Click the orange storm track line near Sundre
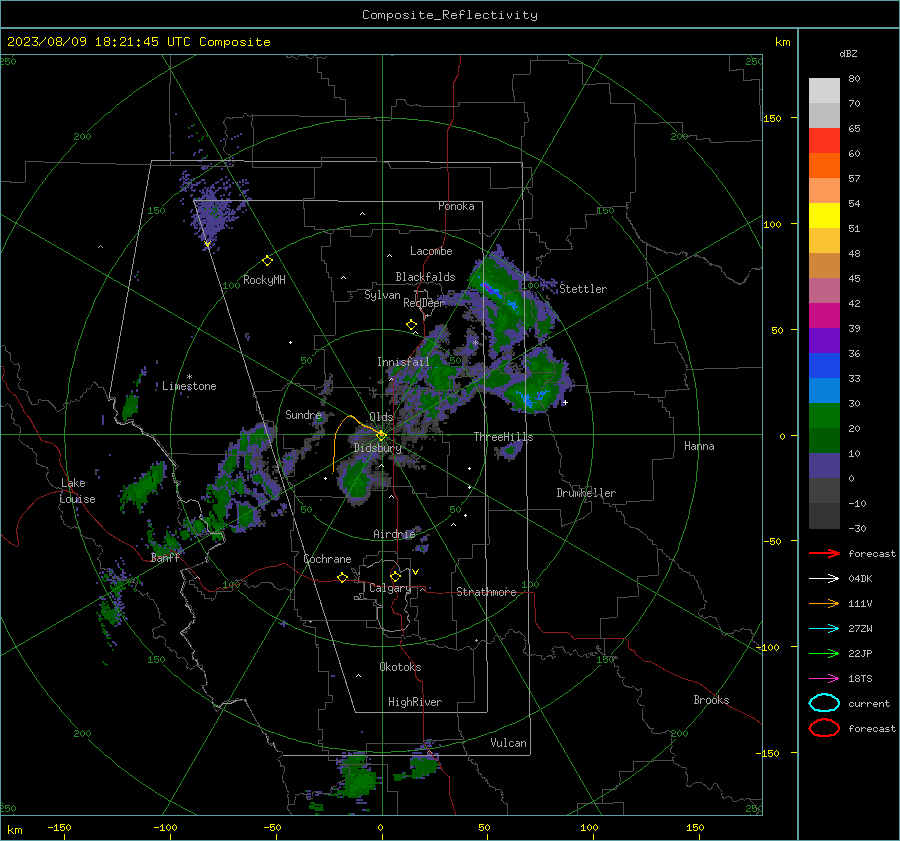Screen dimensions: 900x841 (x=342, y=435)
